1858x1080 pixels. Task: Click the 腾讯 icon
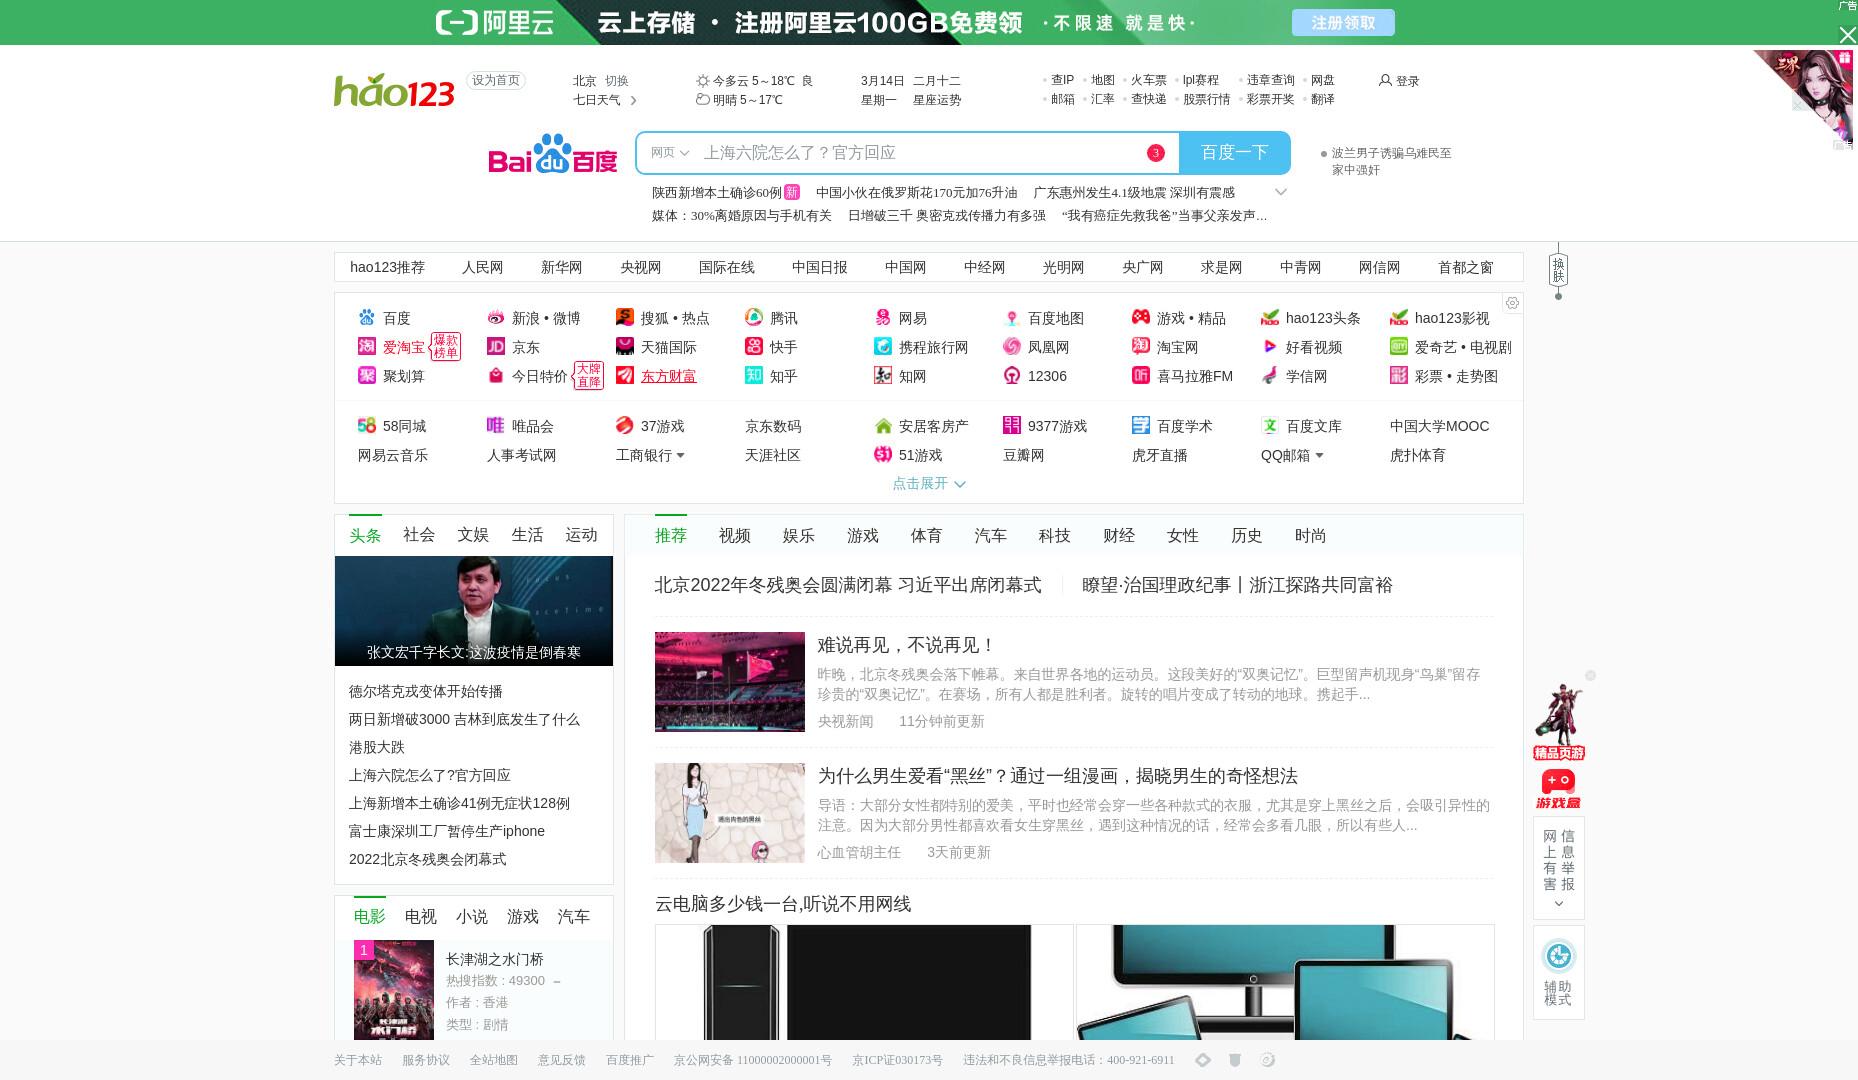[754, 318]
